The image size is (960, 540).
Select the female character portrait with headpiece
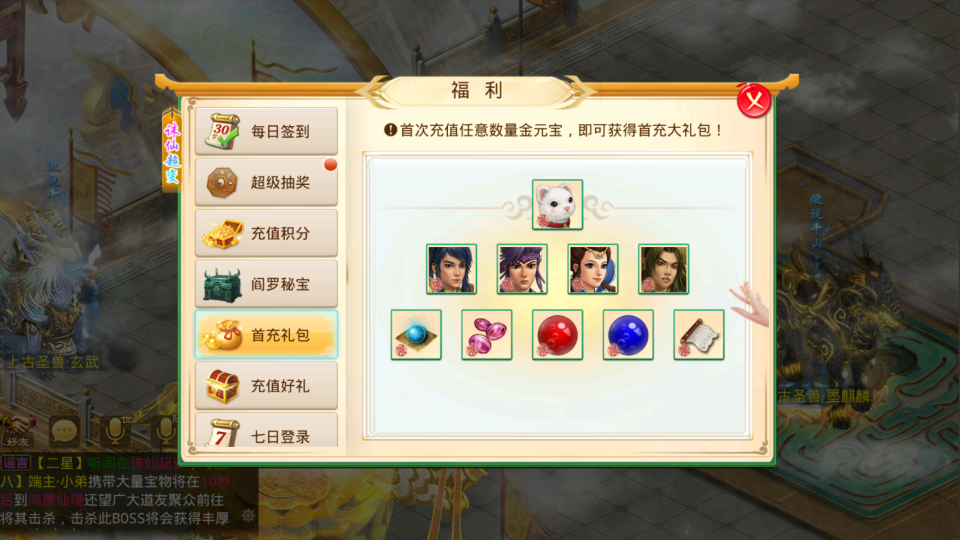[593, 269]
